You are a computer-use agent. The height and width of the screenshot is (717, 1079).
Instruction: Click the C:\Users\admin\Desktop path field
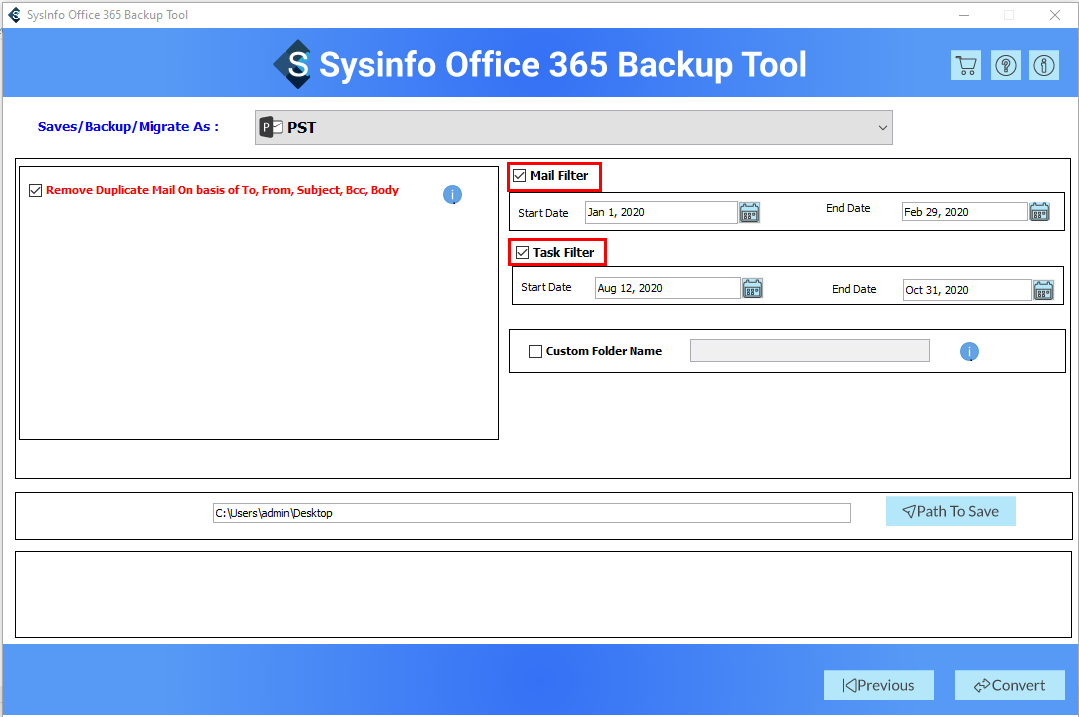[531, 513]
